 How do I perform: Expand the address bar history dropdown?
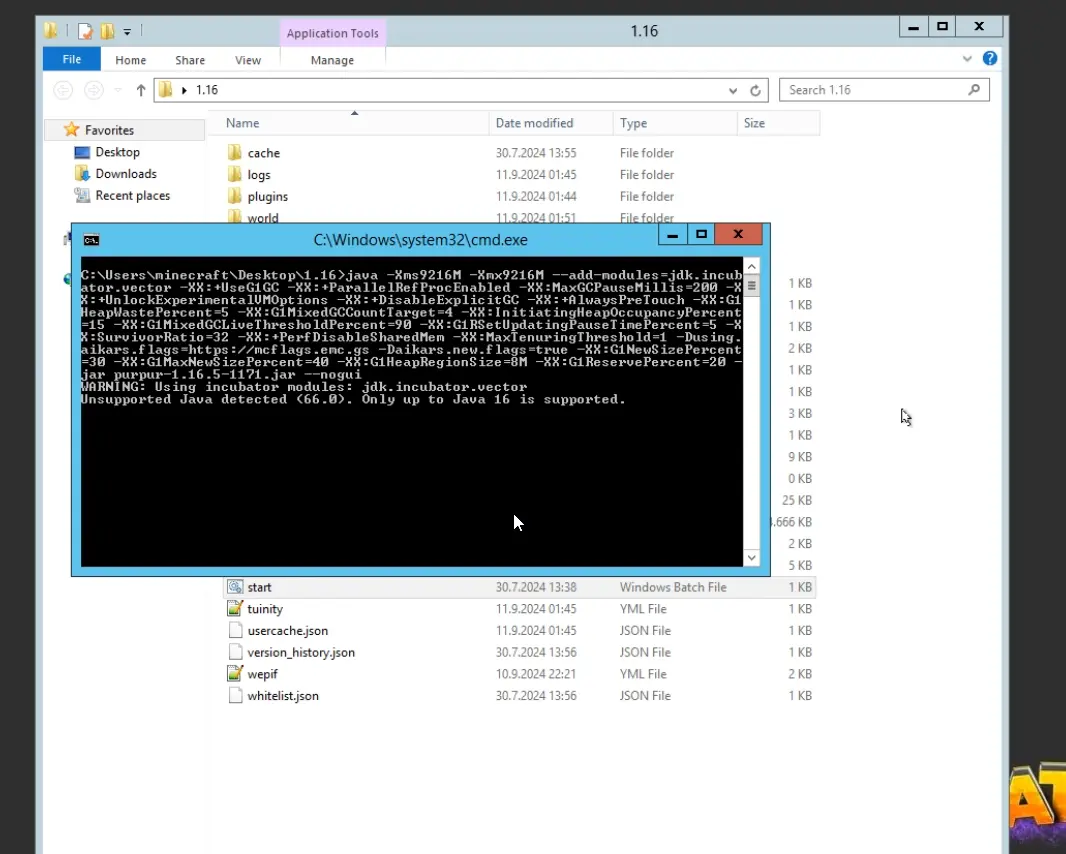[x=733, y=90]
